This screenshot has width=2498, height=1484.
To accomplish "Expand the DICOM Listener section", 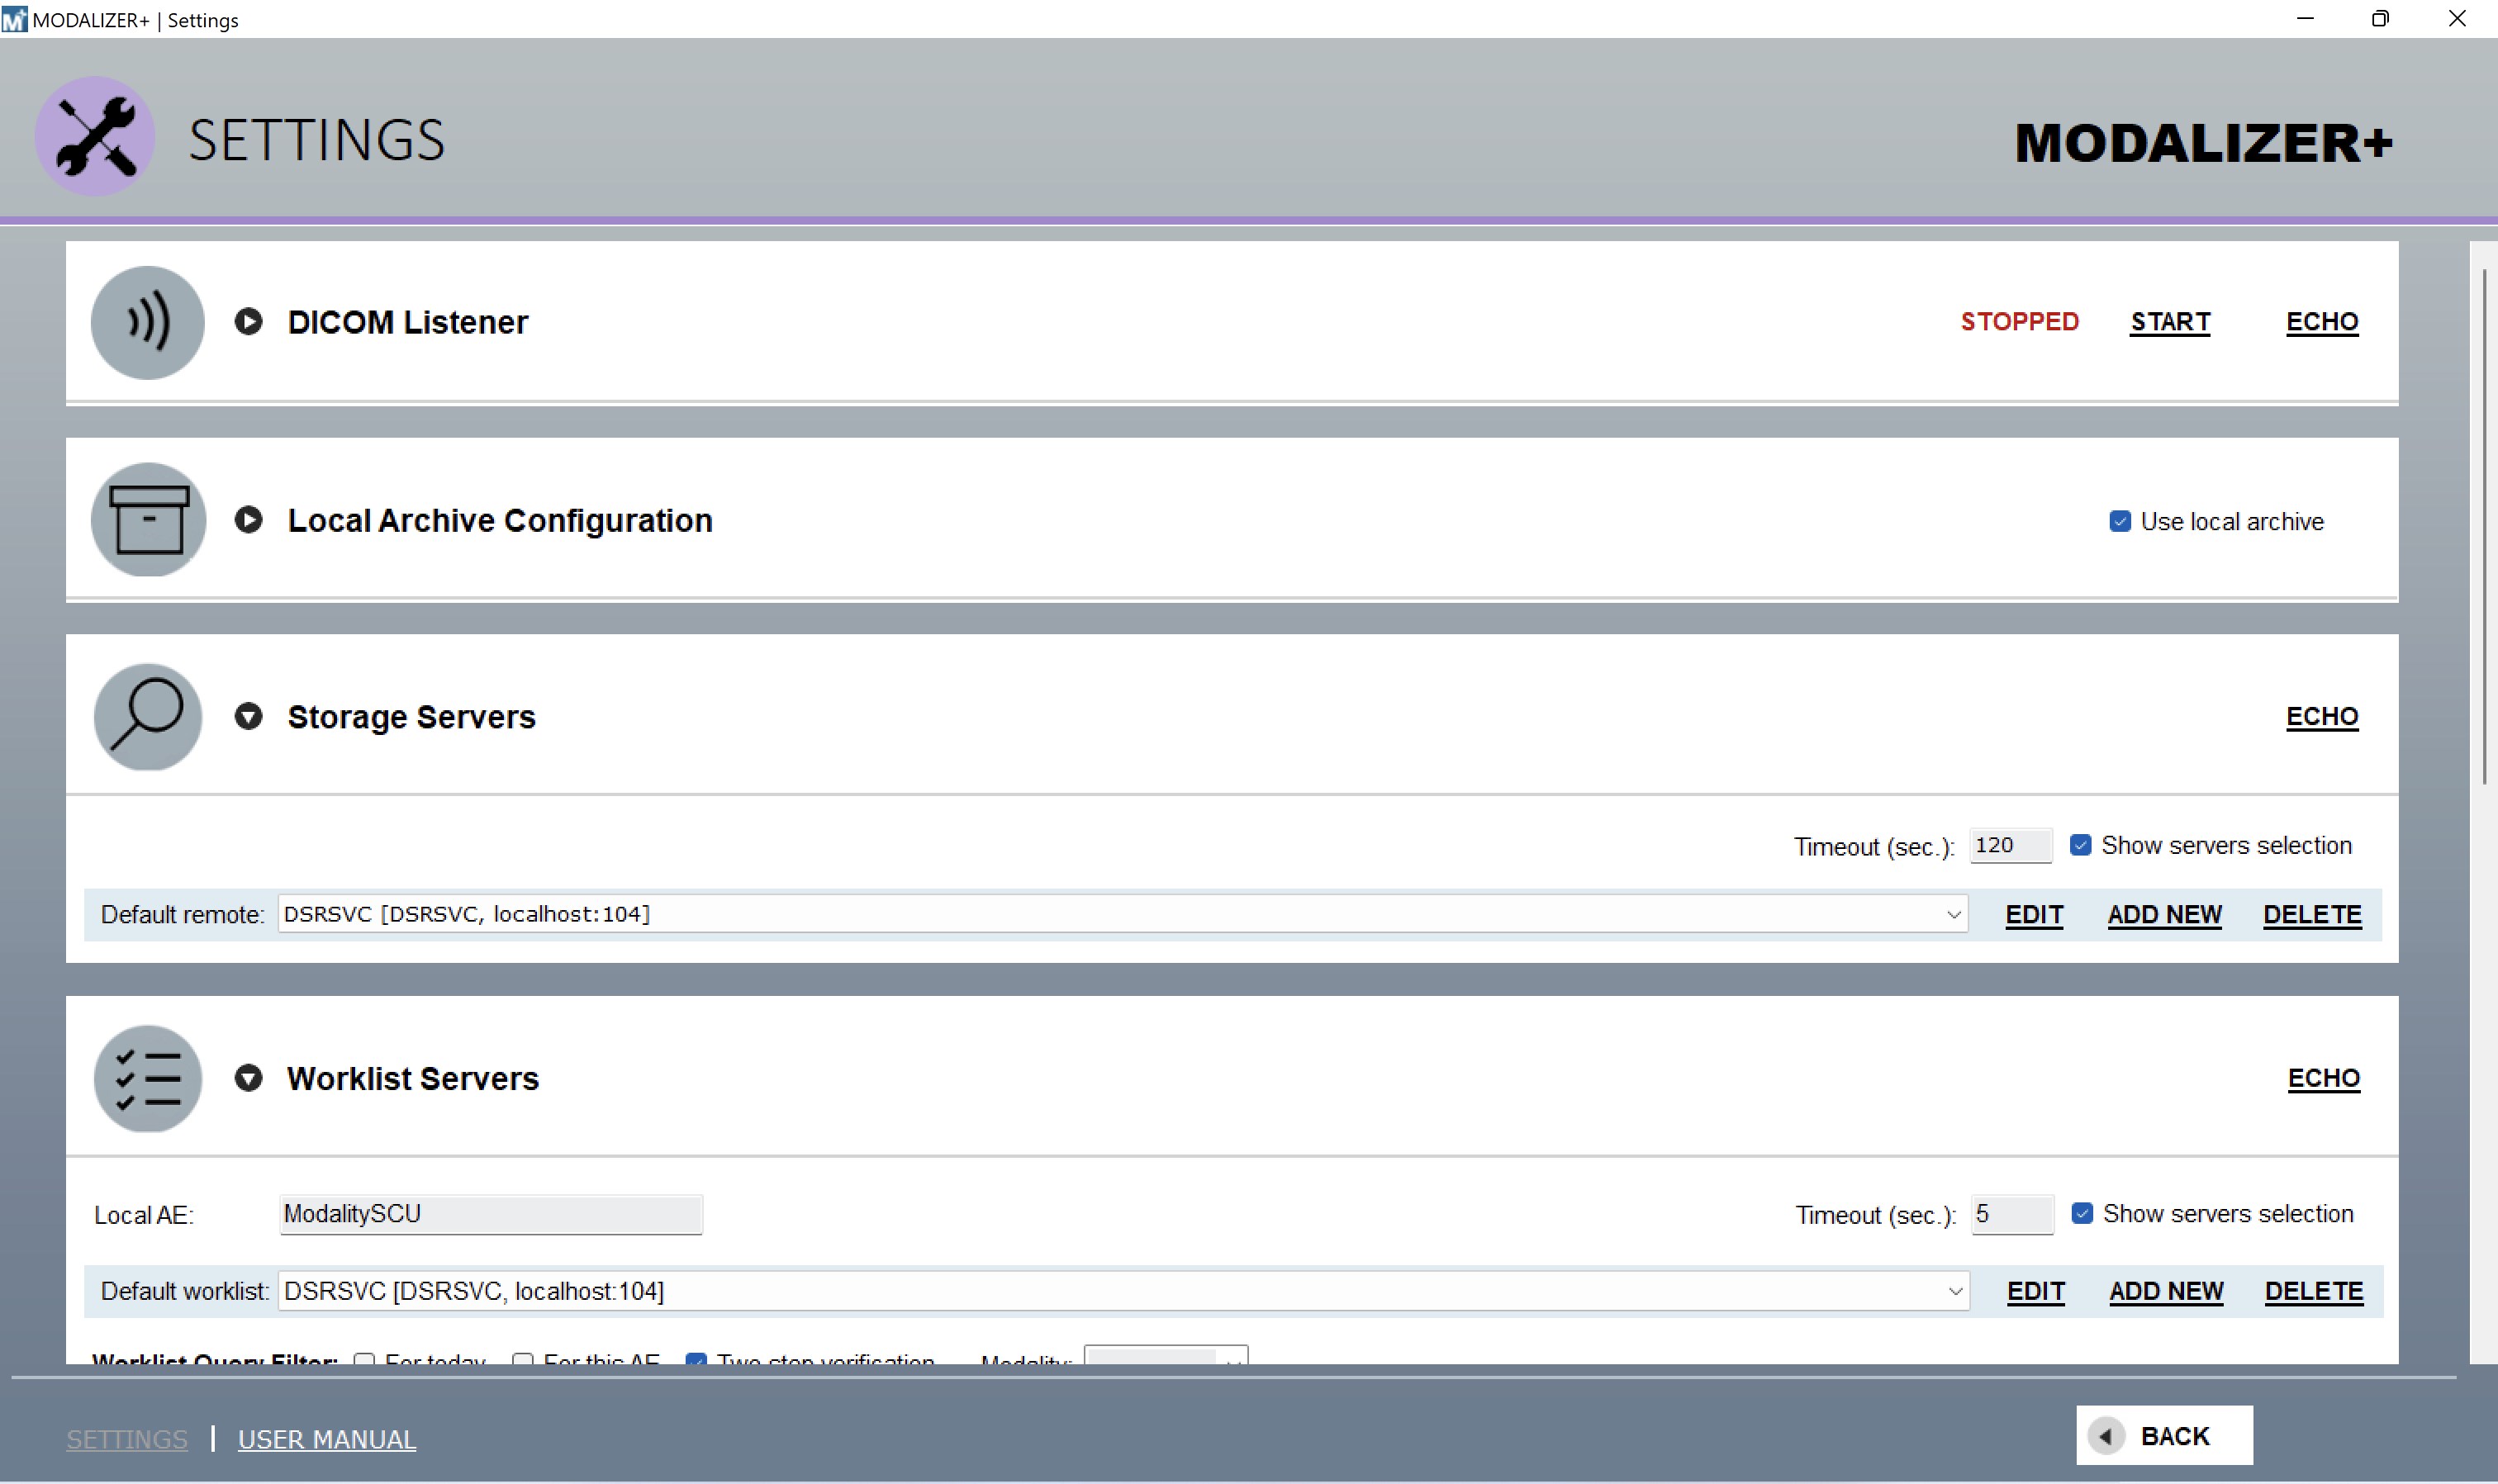I will (247, 321).
